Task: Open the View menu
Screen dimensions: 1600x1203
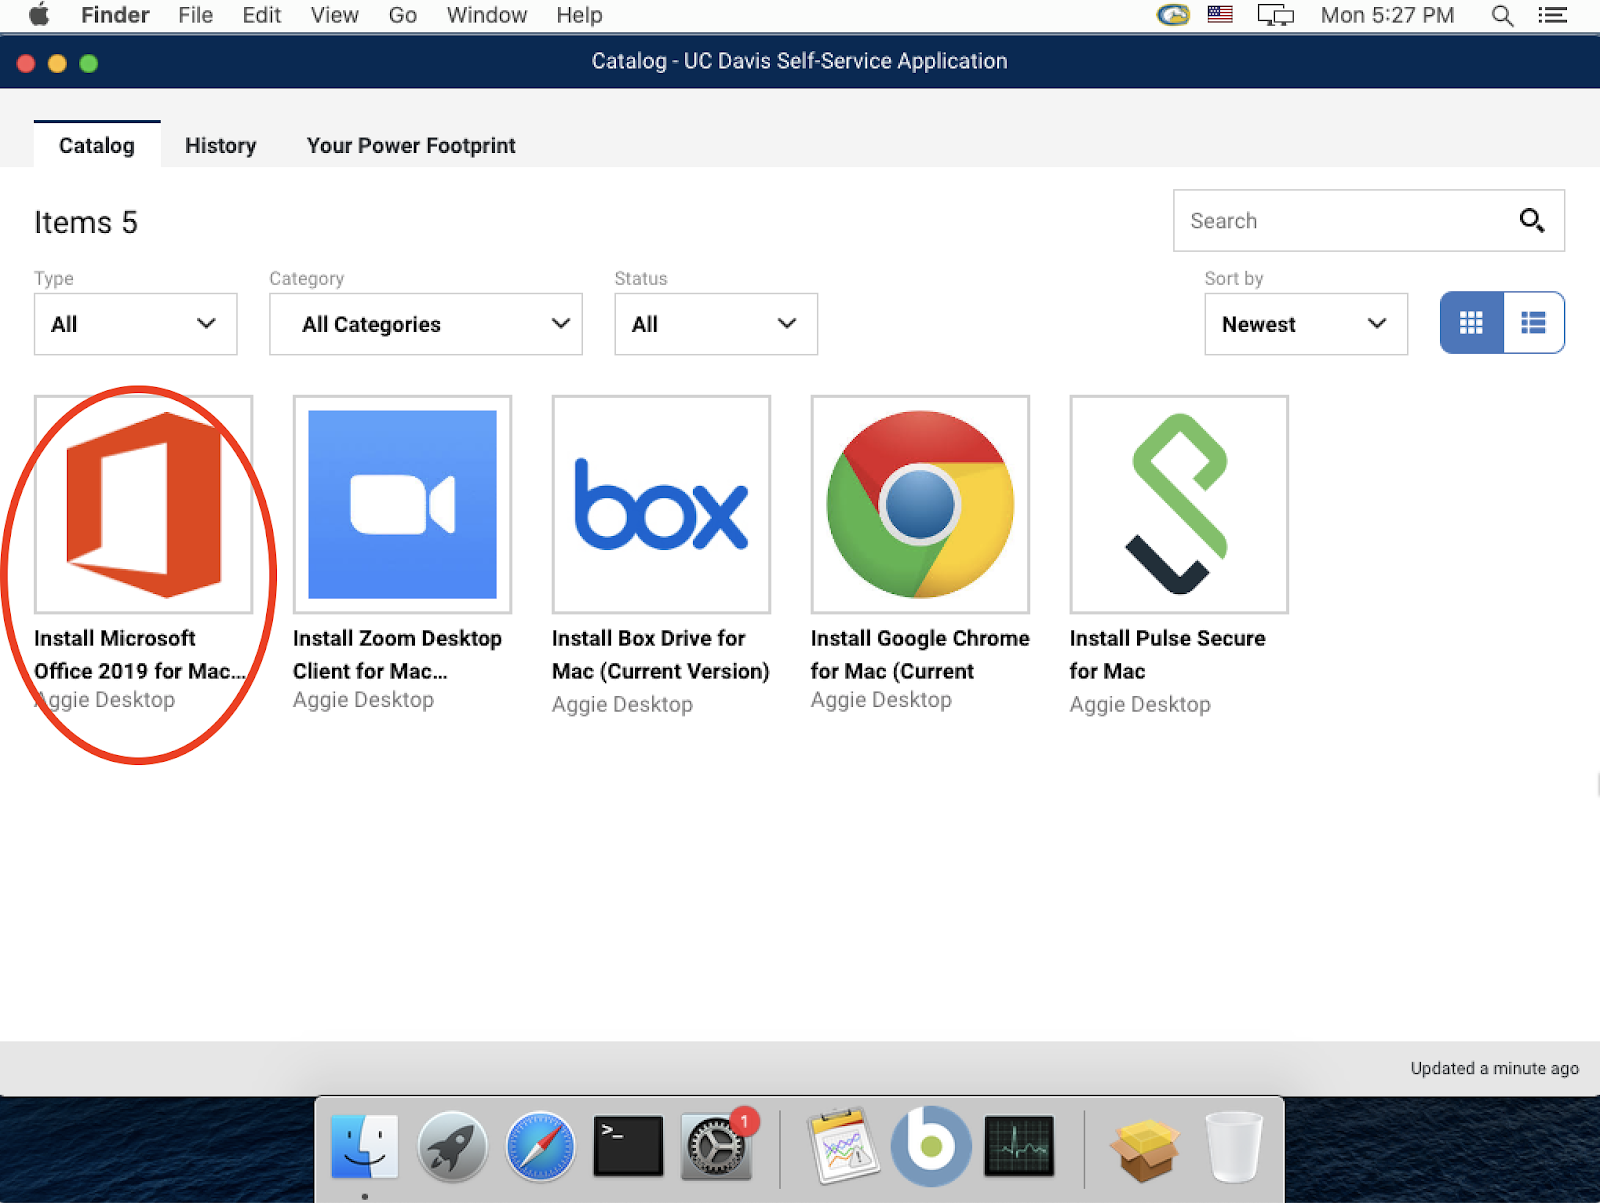Action: point(334,15)
